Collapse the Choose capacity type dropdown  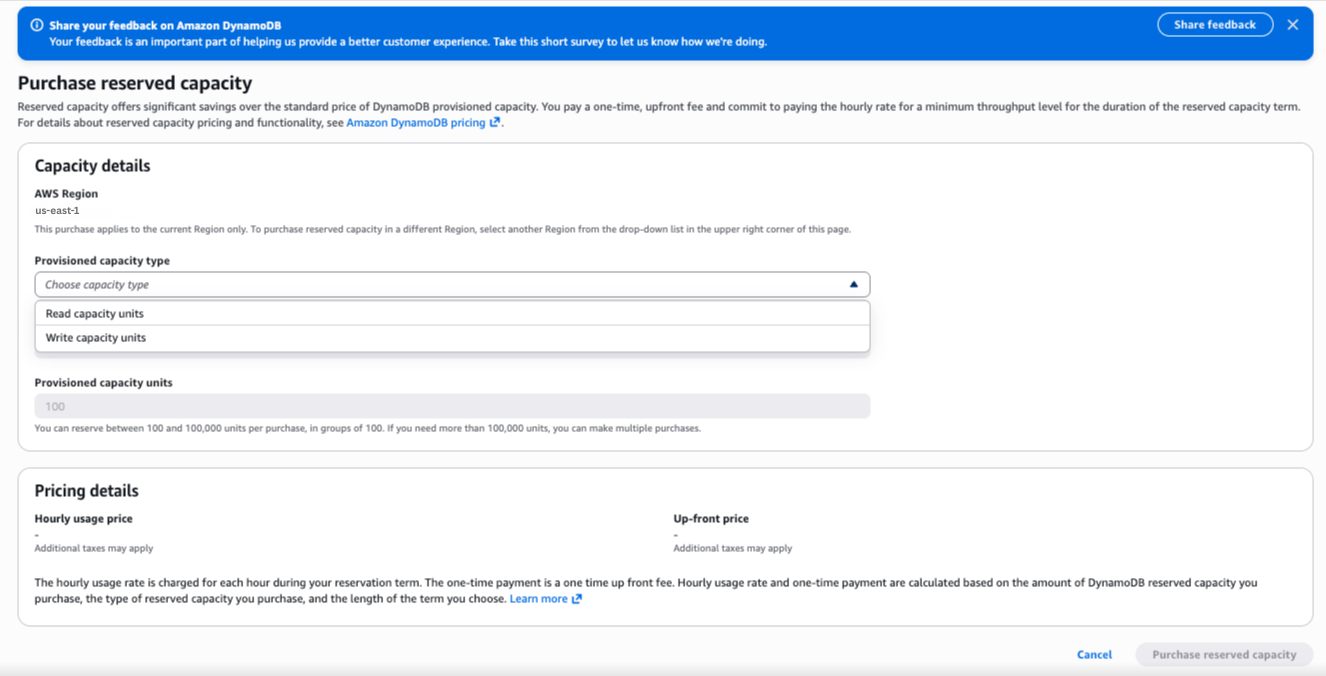[x=452, y=285]
